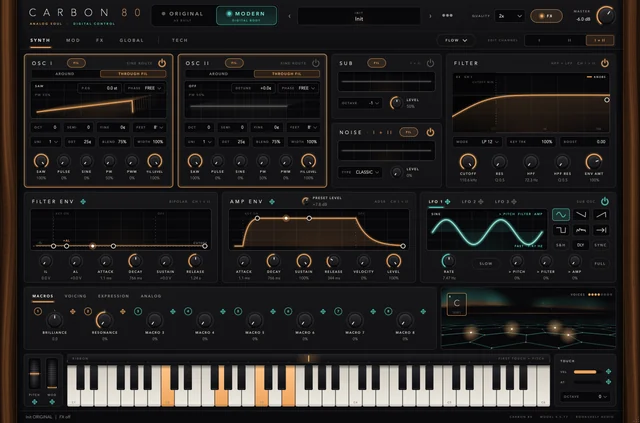Image resolution: width=640 pixels, height=423 pixels.
Task: Select one-shot arrow LFO mode icon
Action: 601,230
